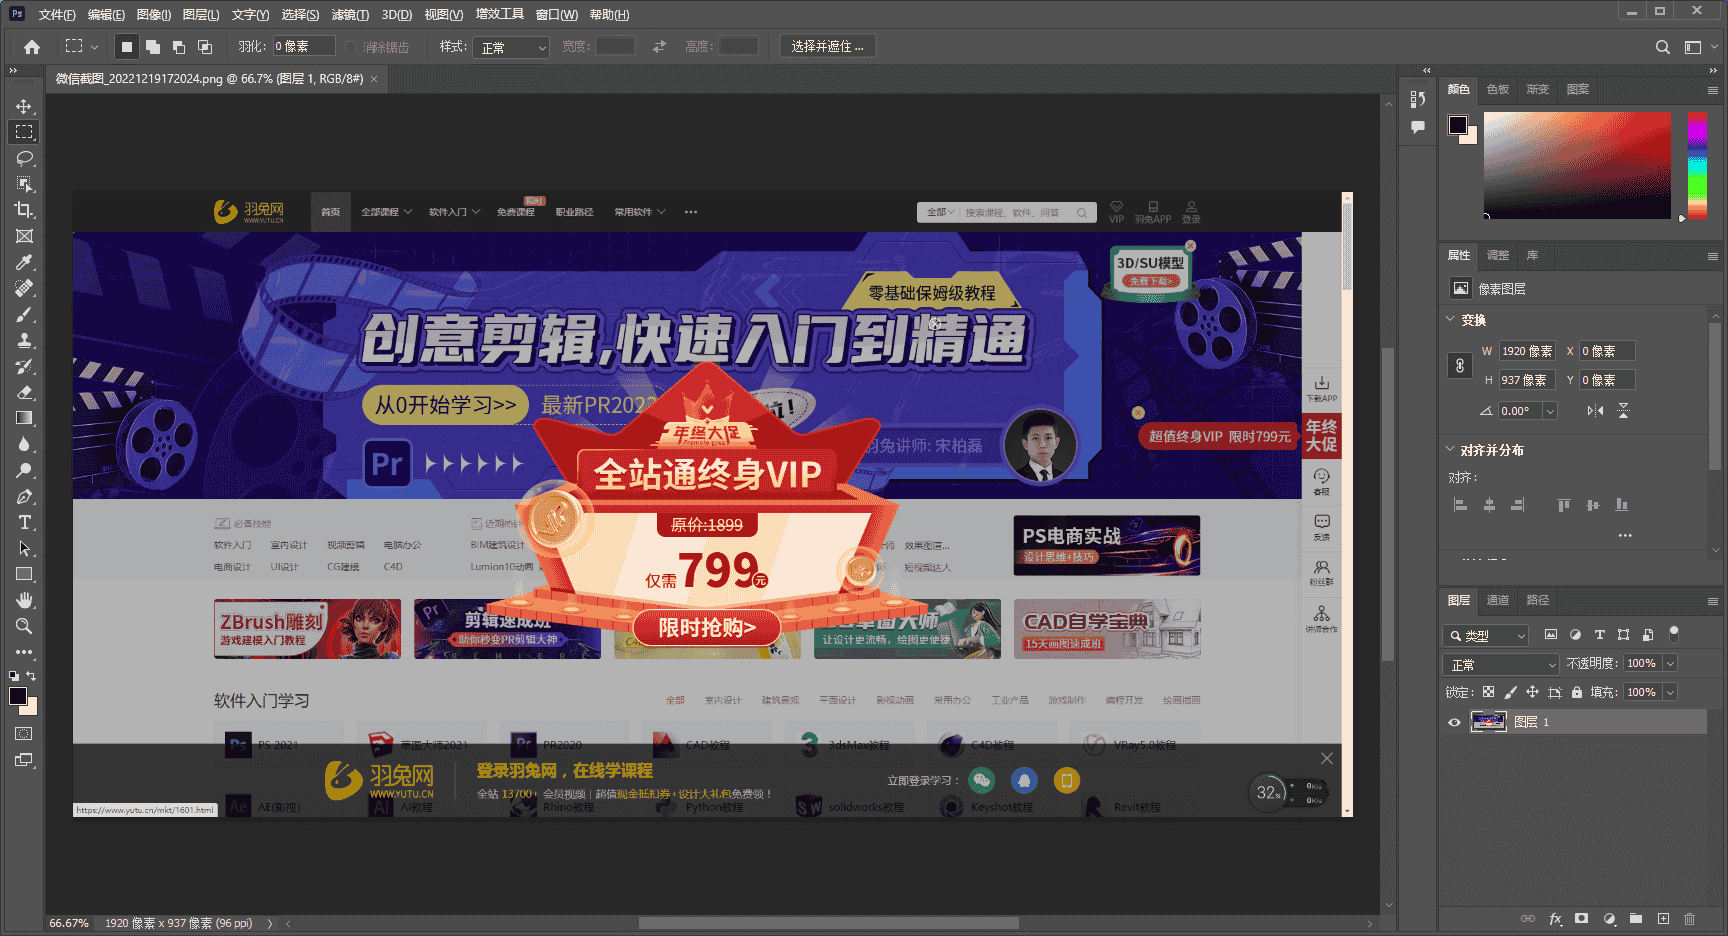
Task: Collapse the 变换 transform section
Action: (1451, 320)
